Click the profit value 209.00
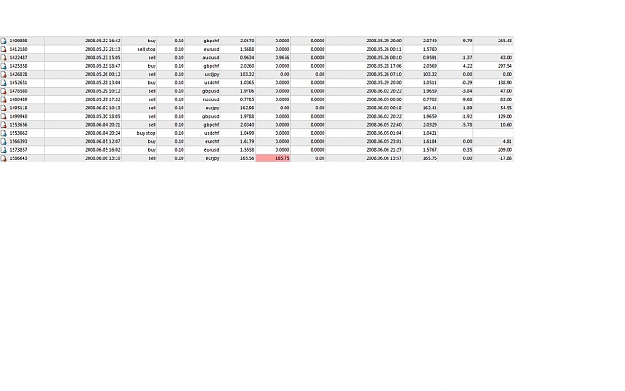625x391 pixels. [505, 150]
